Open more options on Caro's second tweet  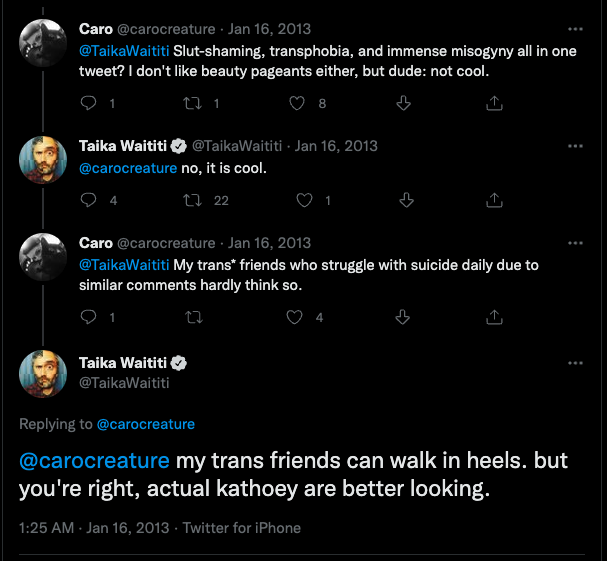[x=575, y=243]
